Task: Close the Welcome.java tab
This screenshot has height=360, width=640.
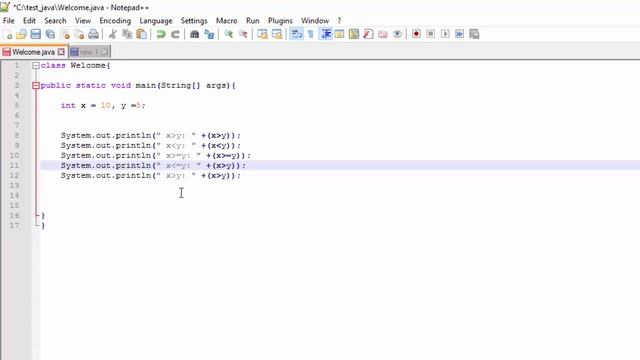Action: [x=61, y=52]
